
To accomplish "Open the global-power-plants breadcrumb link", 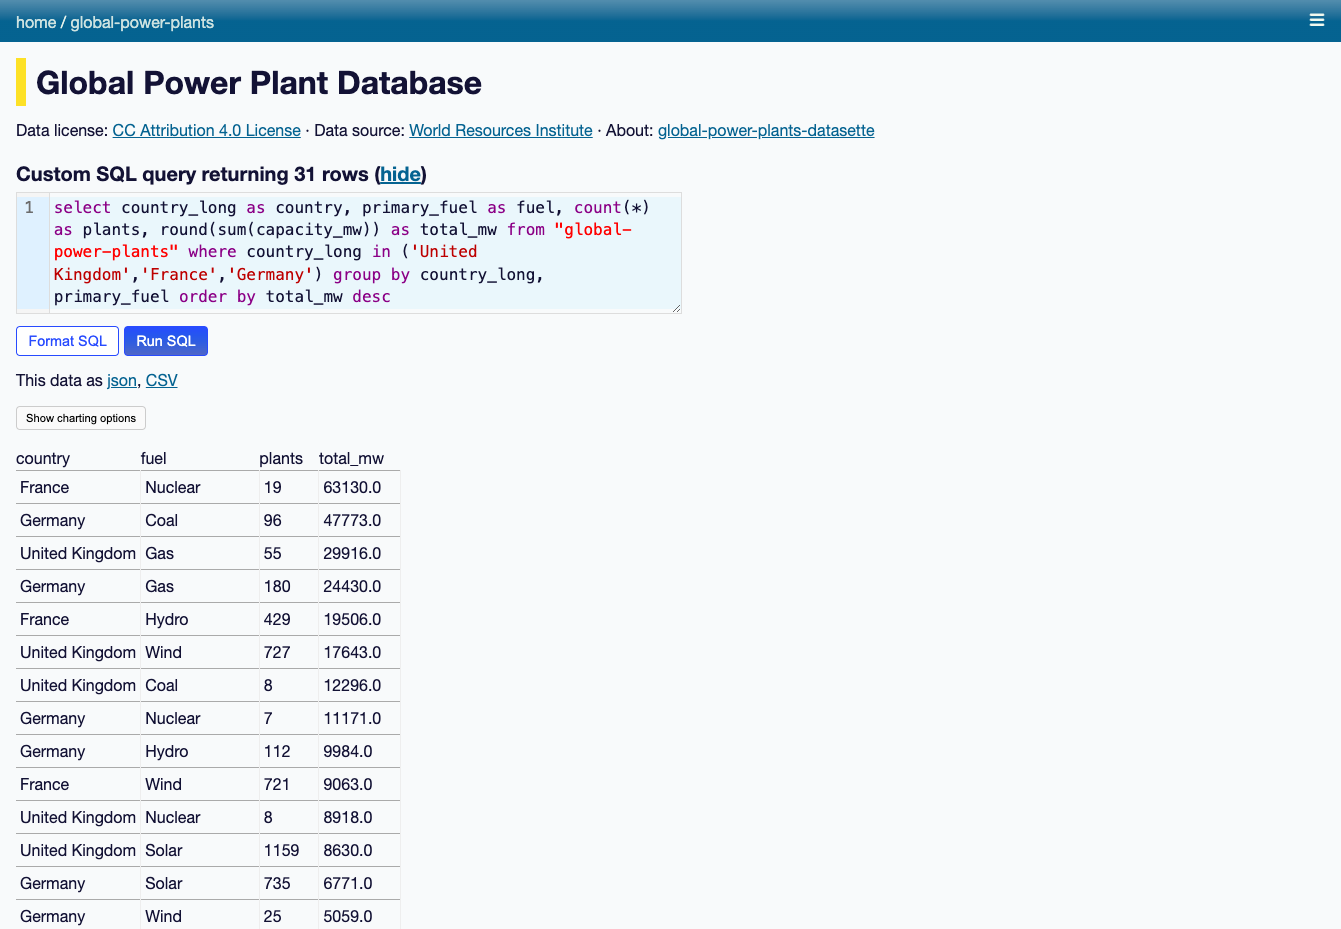I will click(142, 22).
